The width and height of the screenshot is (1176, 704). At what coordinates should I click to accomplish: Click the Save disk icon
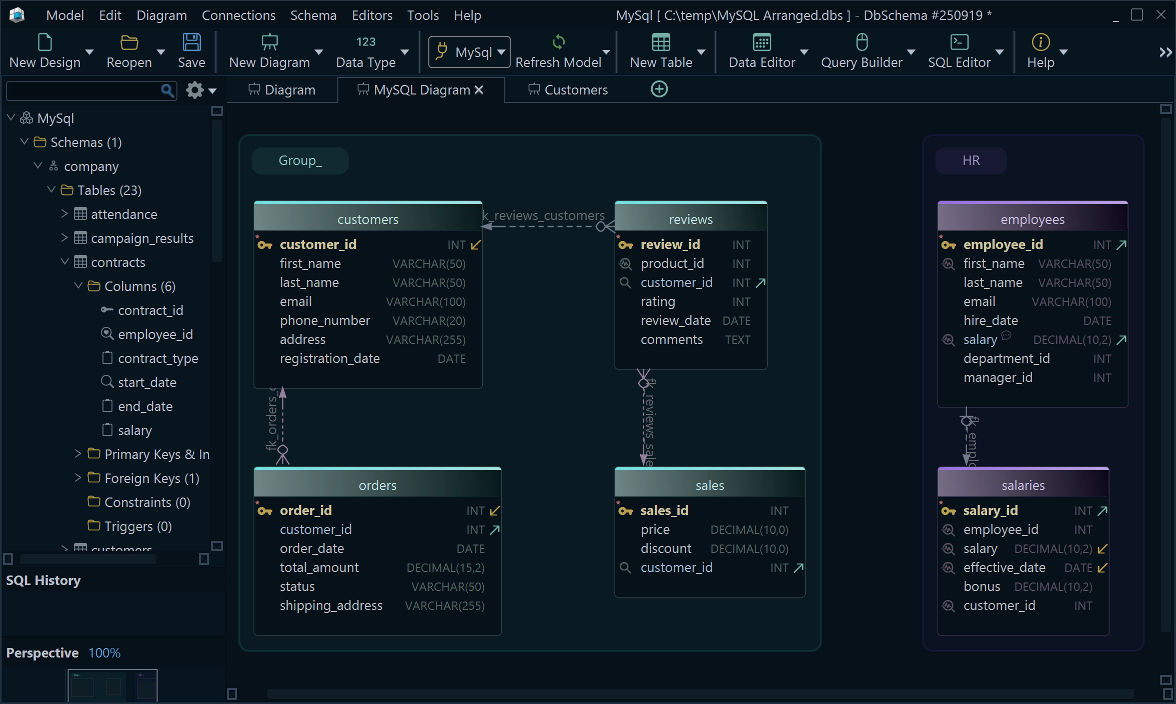[x=191, y=42]
